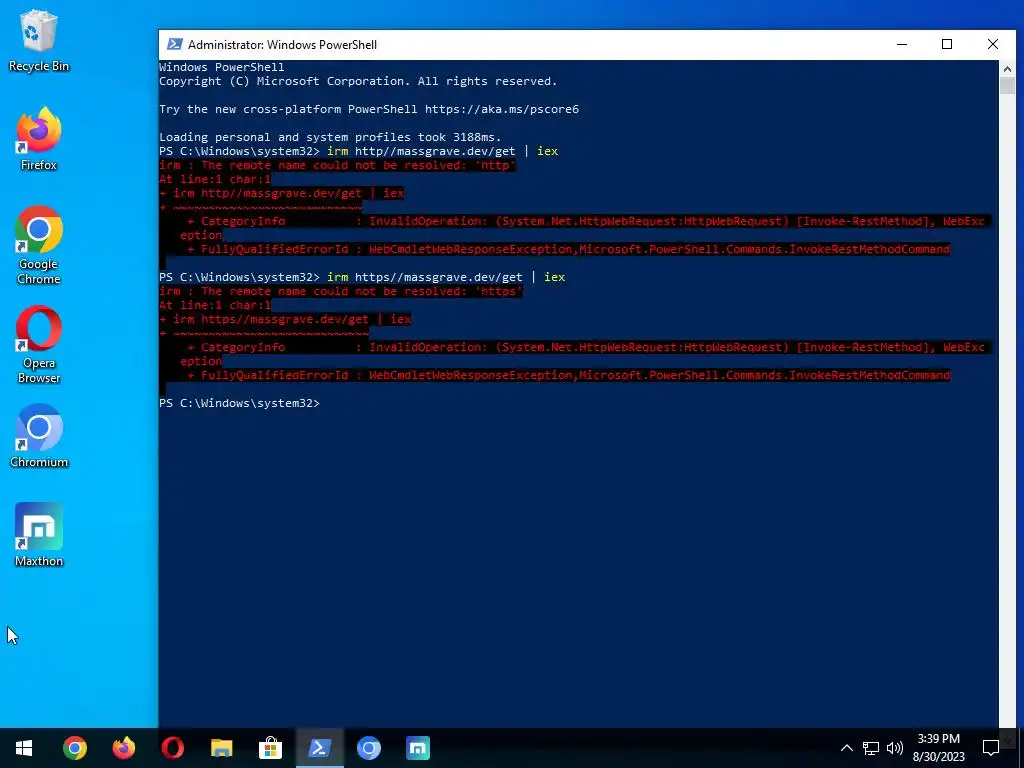The width and height of the screenshot is (1024, 768).
Task: Click the 'Administrator: Windows PowerShell' title text
Action: (x=282, y=44)
